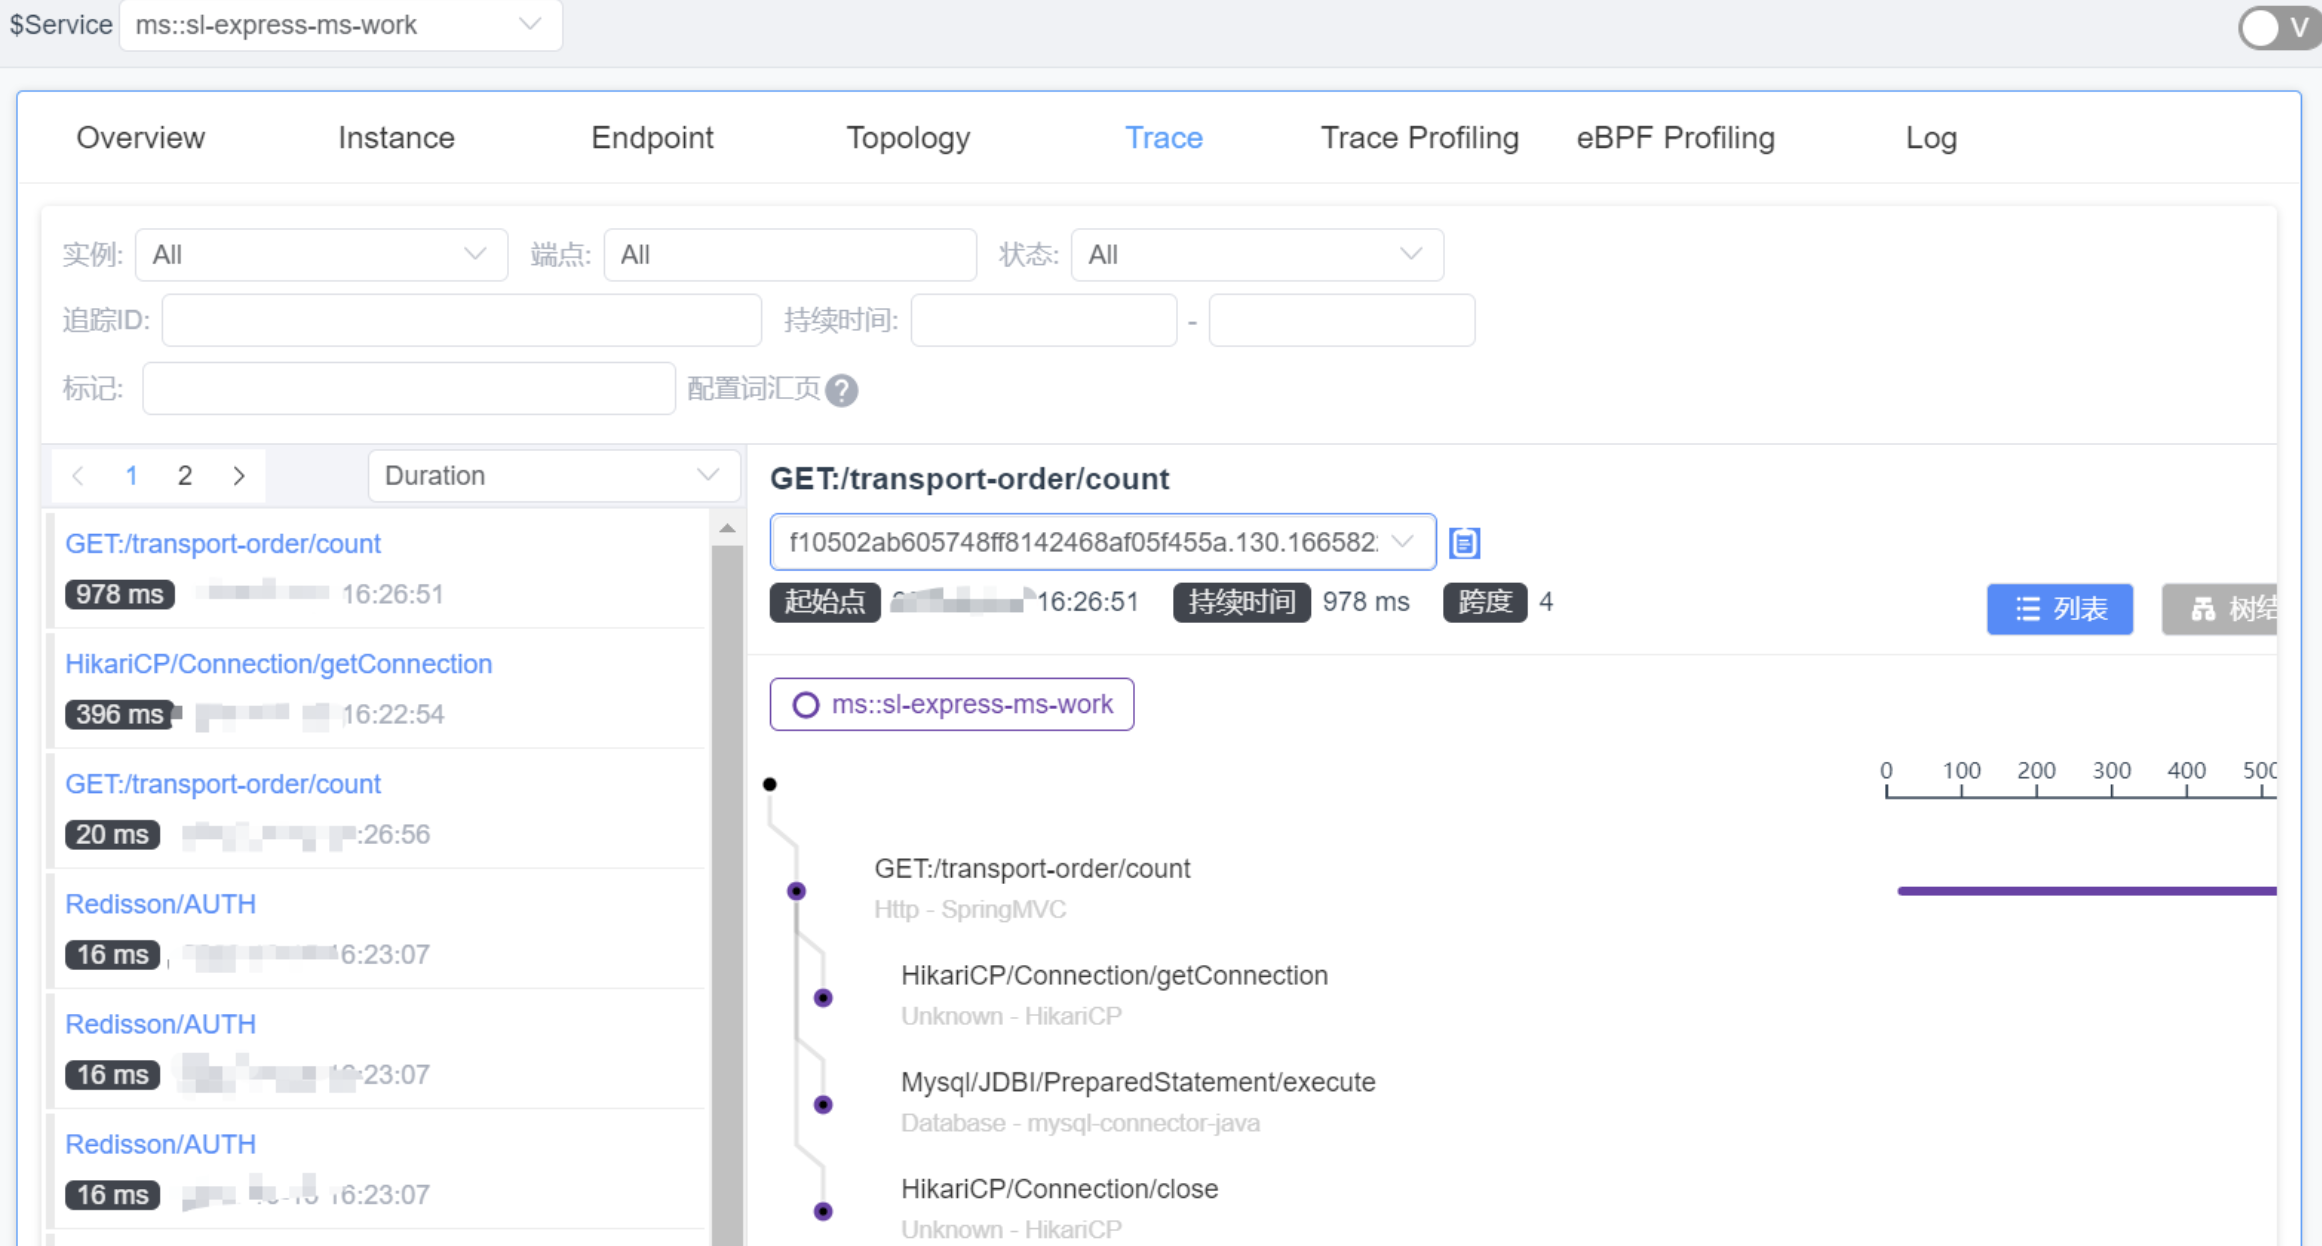Click the purple span duration bar
2322x1246 pixels.
(x=2085, y=891)
